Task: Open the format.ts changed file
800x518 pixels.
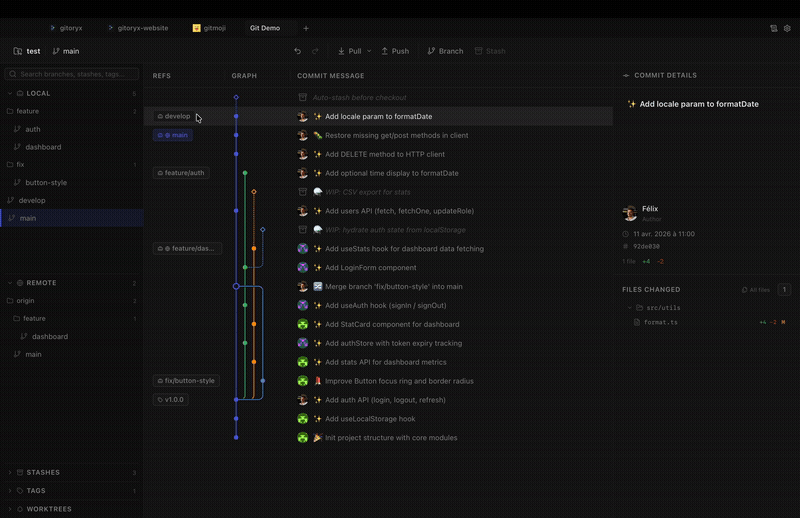Action: point(707,322)
